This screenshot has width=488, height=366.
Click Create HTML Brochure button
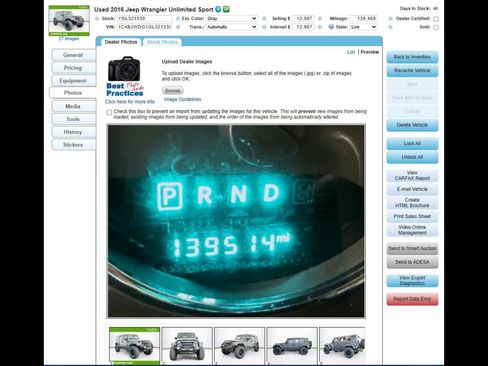click(412, 203)
